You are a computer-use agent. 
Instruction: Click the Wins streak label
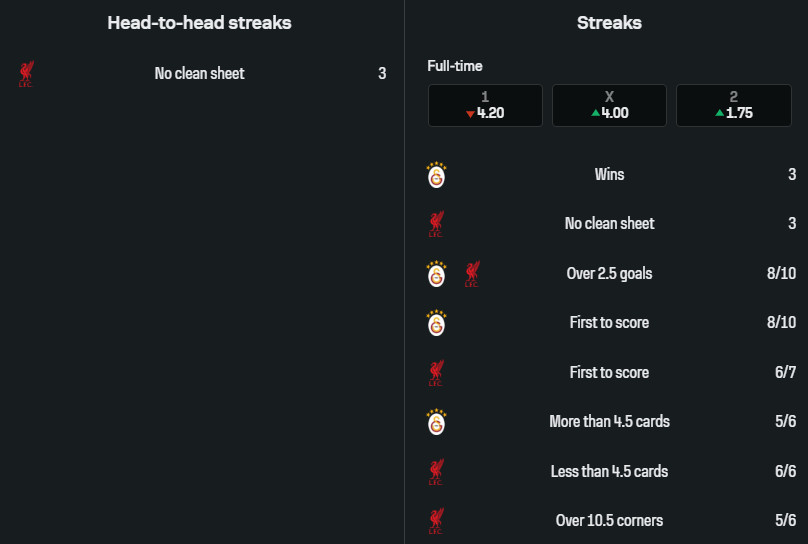click(x=609, y=175)
